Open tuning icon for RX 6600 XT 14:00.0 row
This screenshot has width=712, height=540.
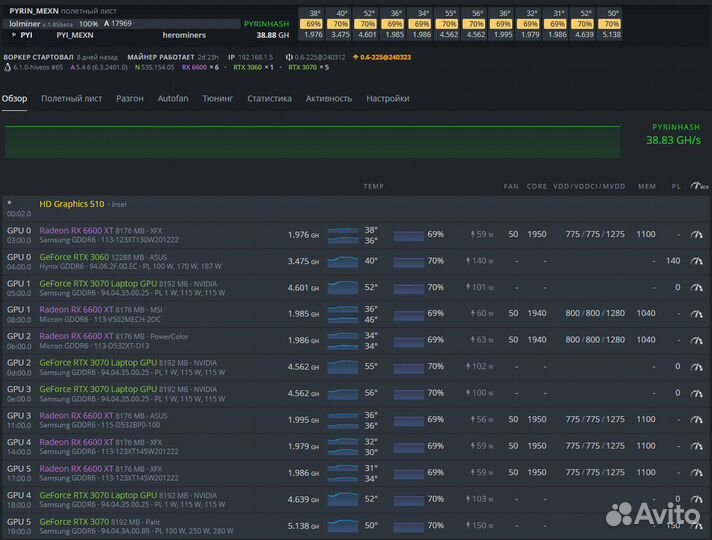[x=696, y=446]
